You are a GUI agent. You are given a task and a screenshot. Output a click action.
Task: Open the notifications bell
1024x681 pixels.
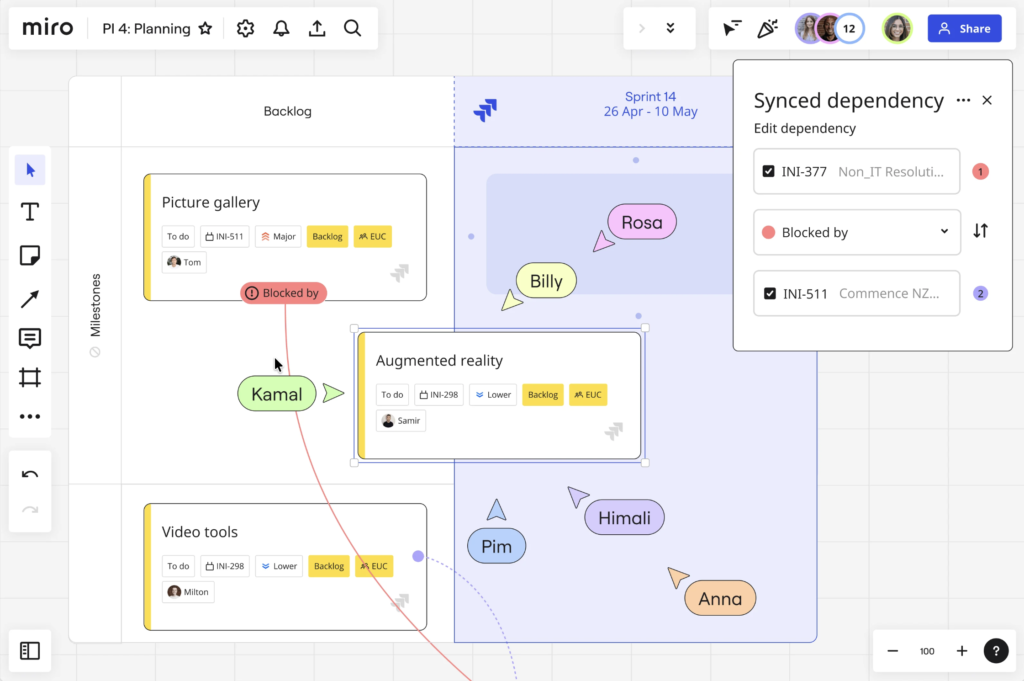281,28
